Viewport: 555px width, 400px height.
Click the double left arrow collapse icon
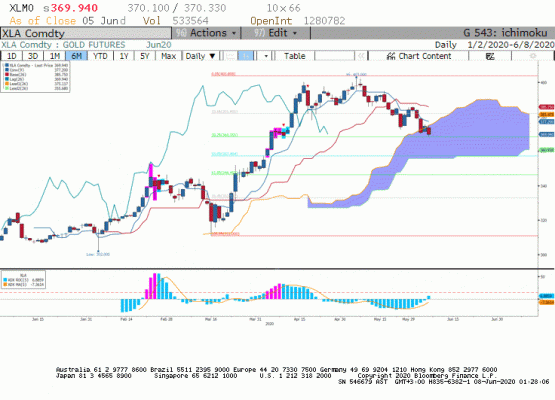tap(361, 56)
